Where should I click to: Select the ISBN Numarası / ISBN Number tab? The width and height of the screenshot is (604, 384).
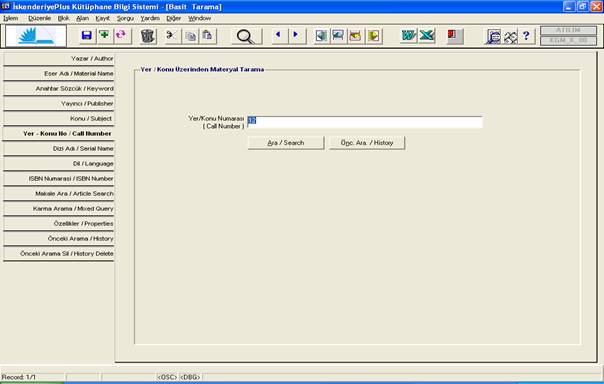tap(59, 179)
